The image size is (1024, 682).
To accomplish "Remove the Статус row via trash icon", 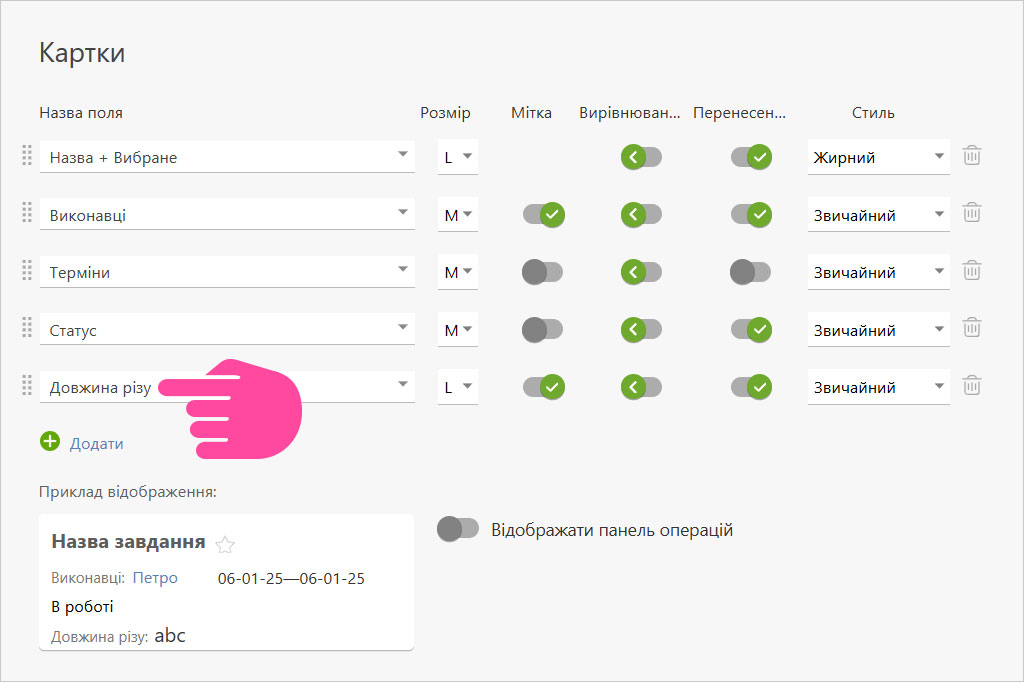I will tap(972, 328).
